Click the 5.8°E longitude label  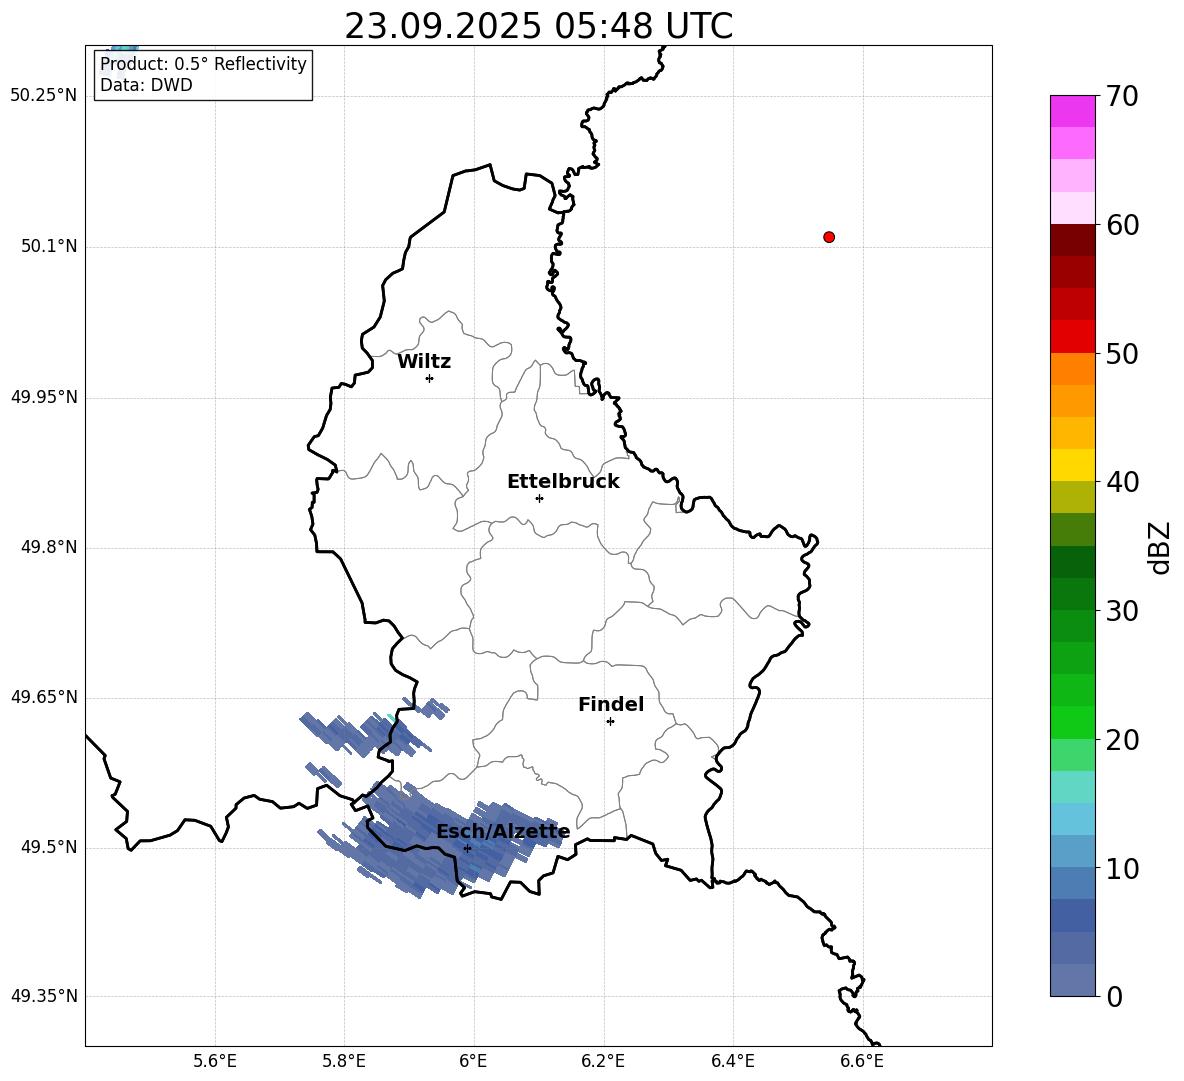(x=344, y=1061)
